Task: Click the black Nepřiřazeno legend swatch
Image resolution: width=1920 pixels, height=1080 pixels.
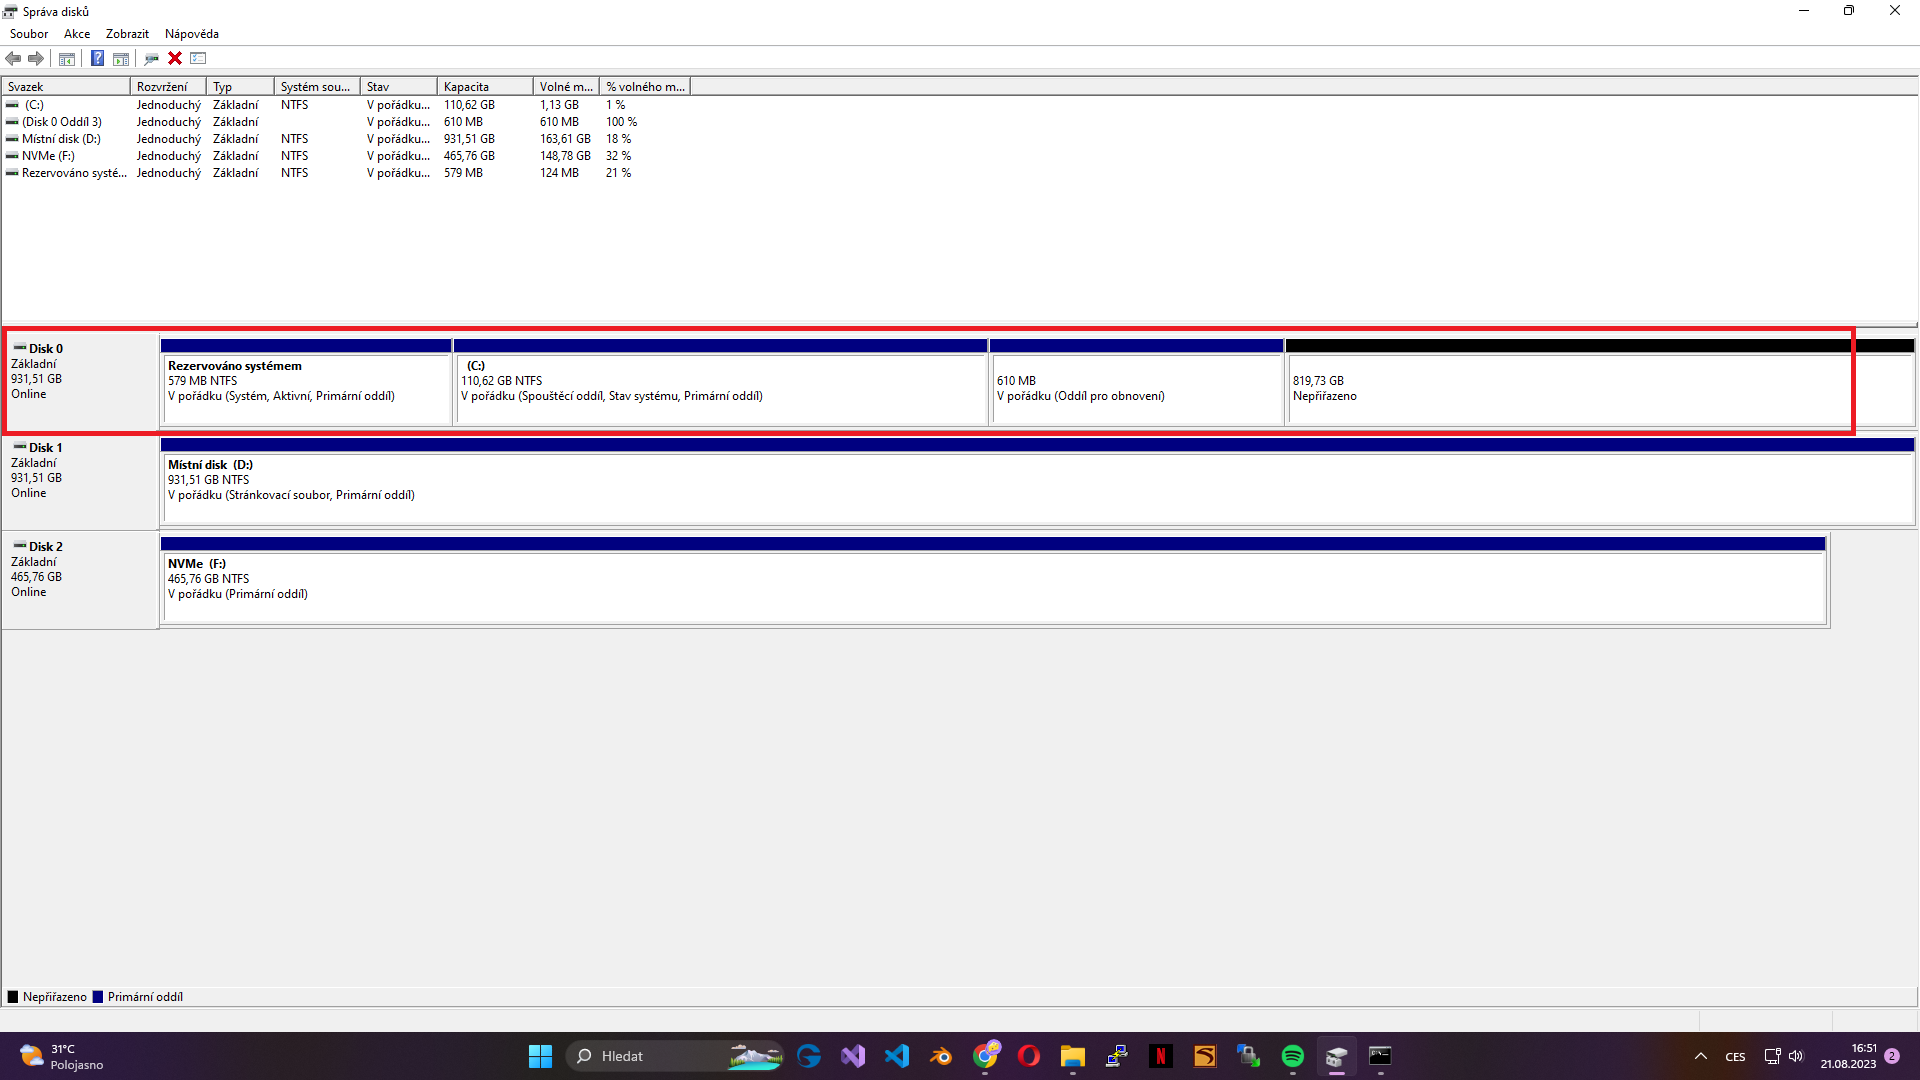Action: coord(13,997)
